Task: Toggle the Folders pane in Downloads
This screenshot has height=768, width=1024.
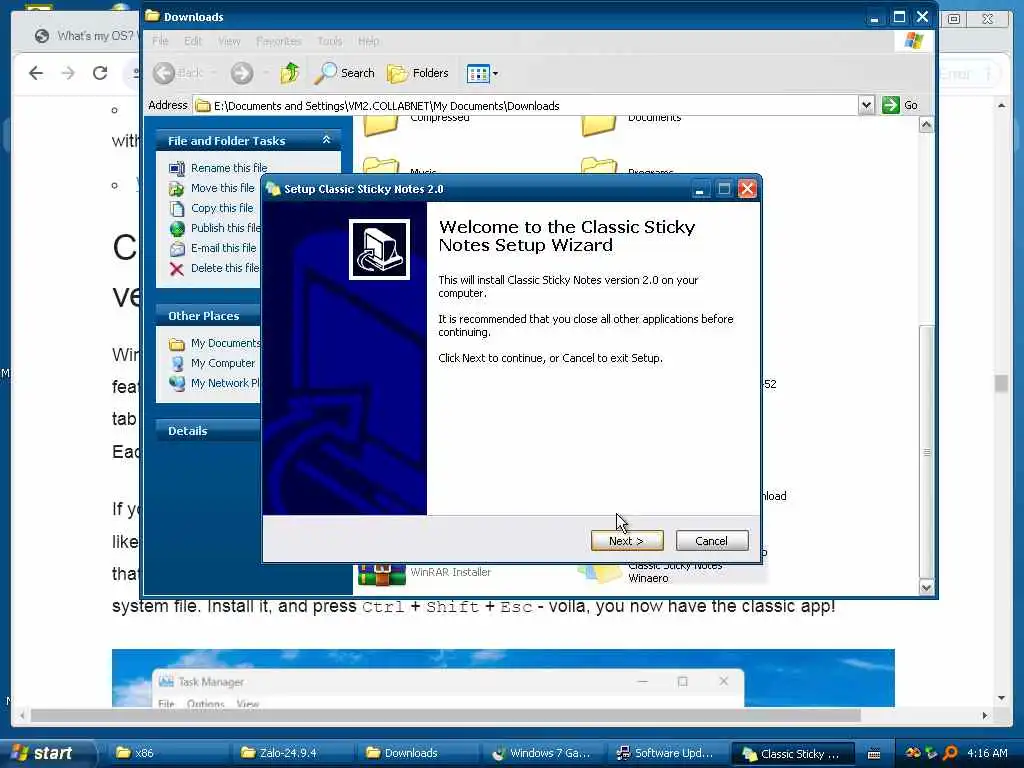Action: pos(418,73)
